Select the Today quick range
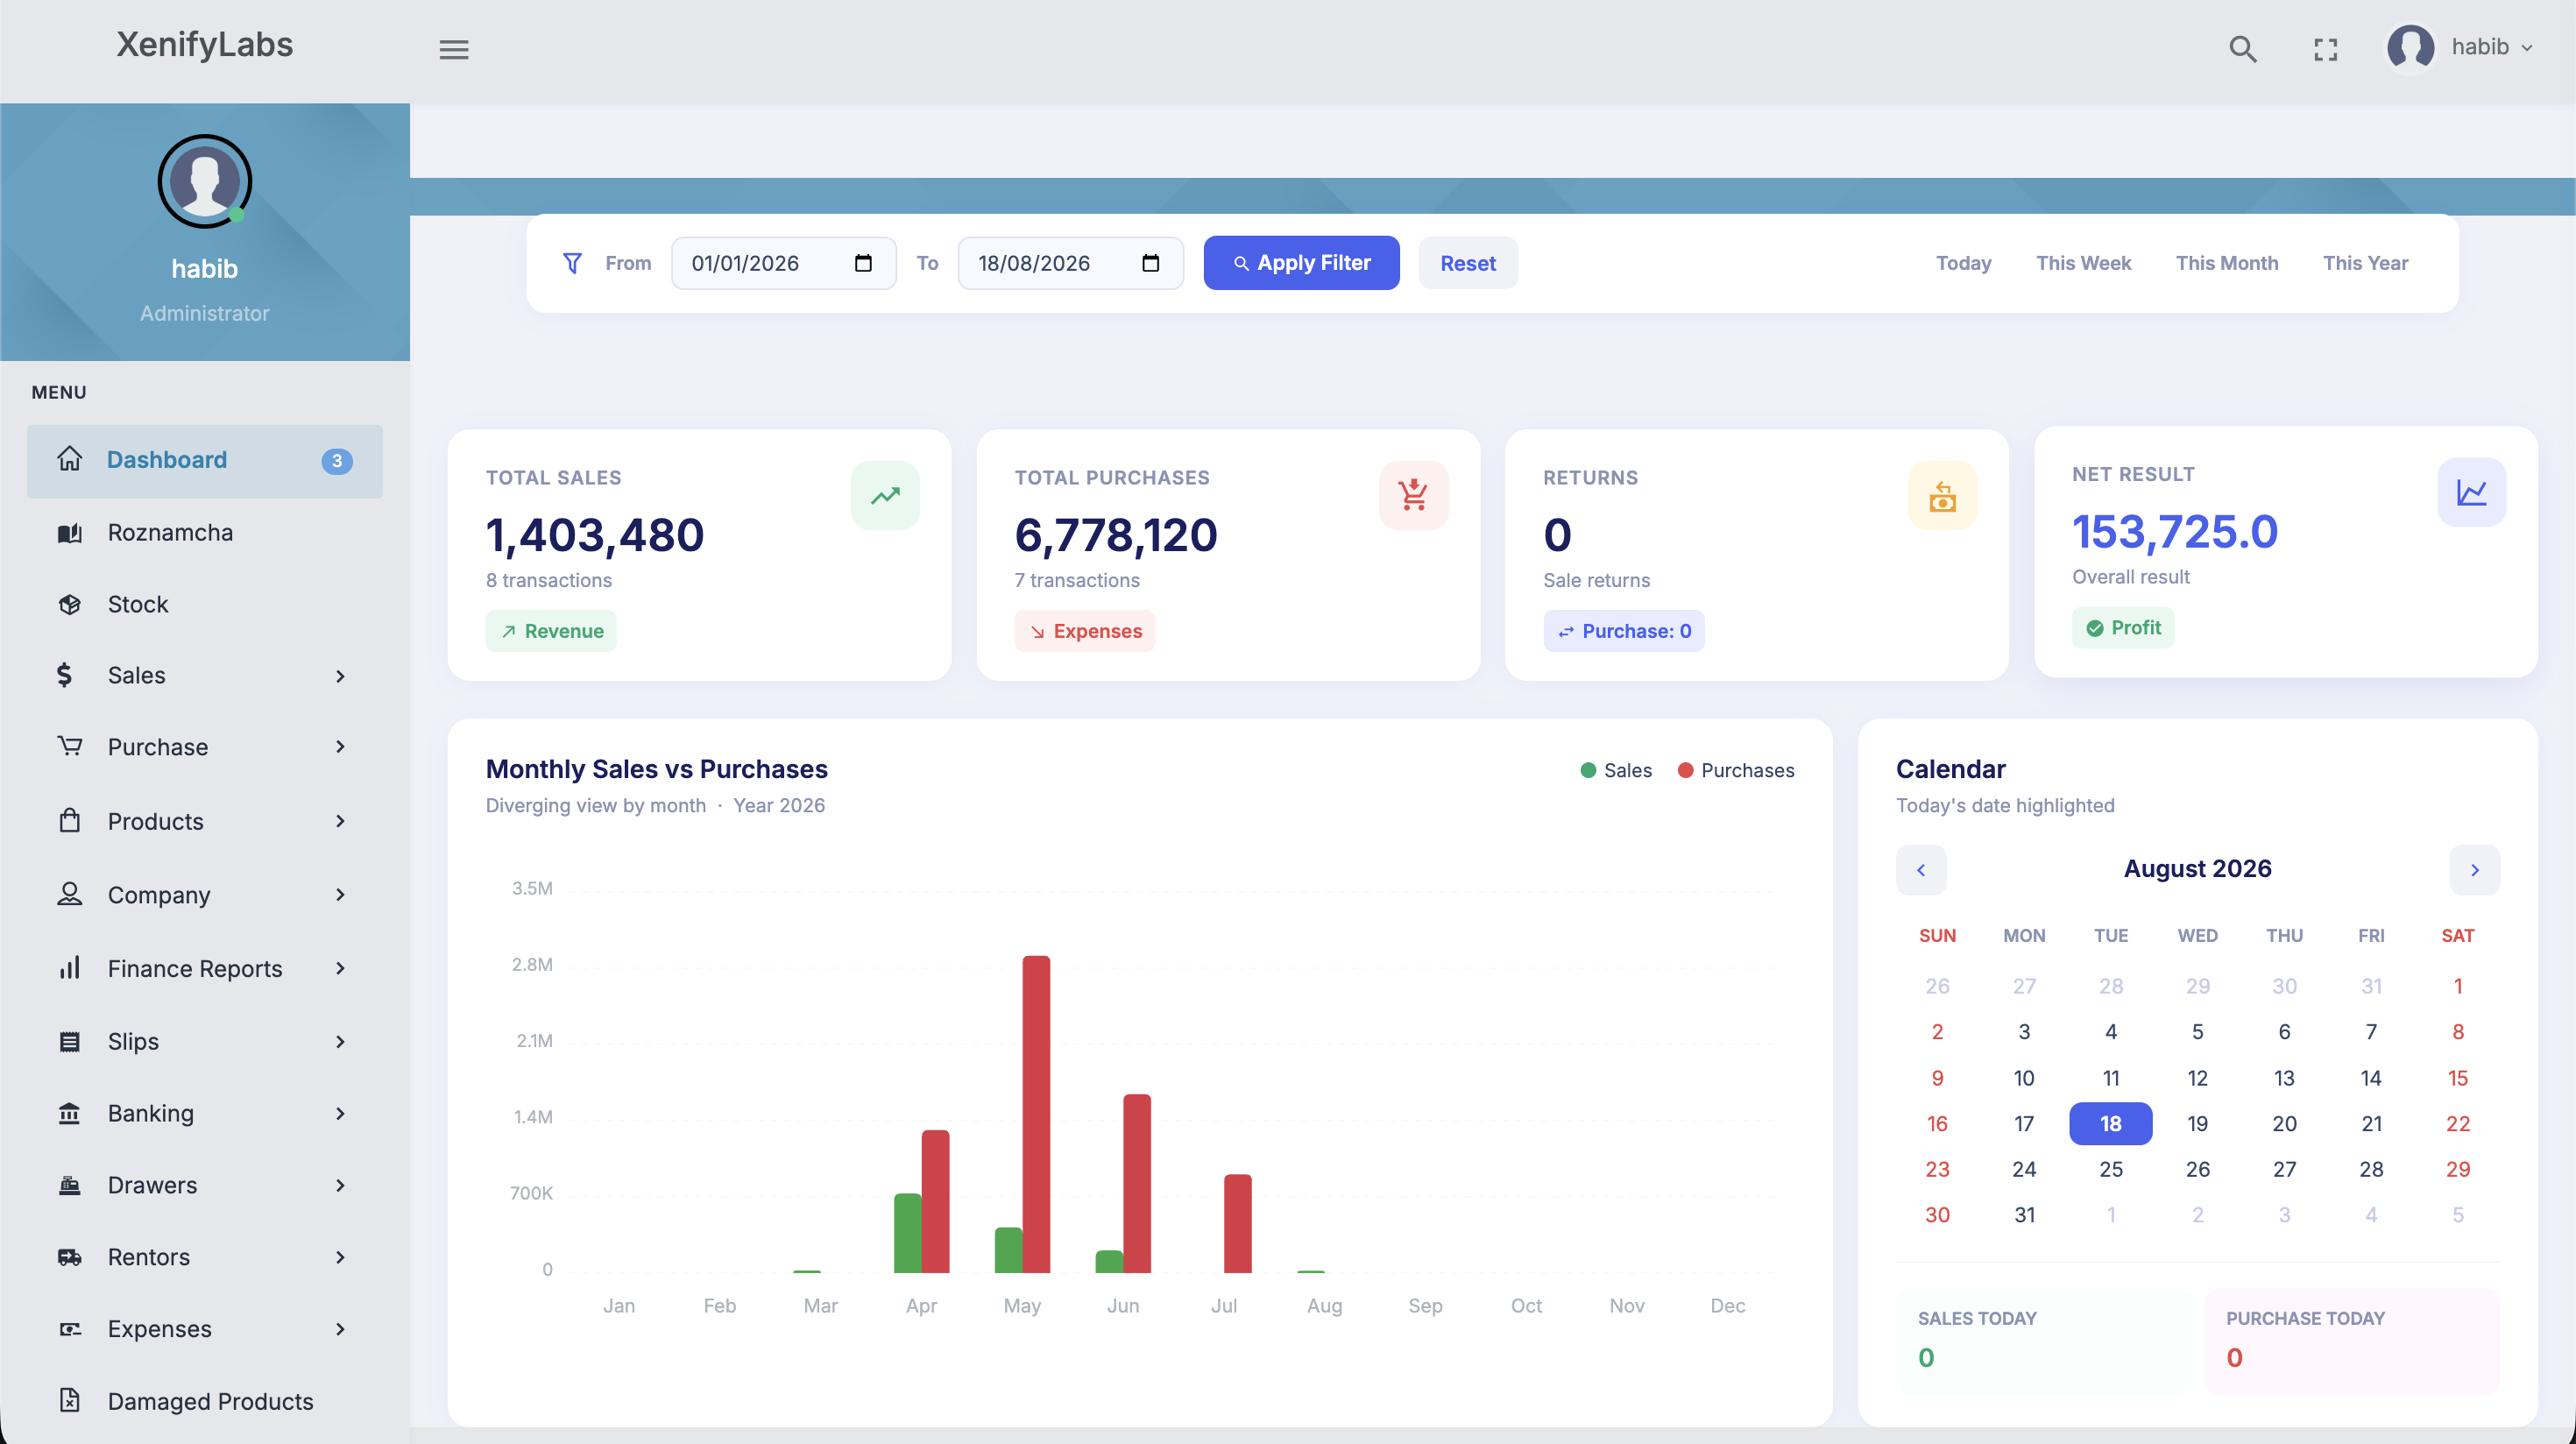 point(1963,263)
